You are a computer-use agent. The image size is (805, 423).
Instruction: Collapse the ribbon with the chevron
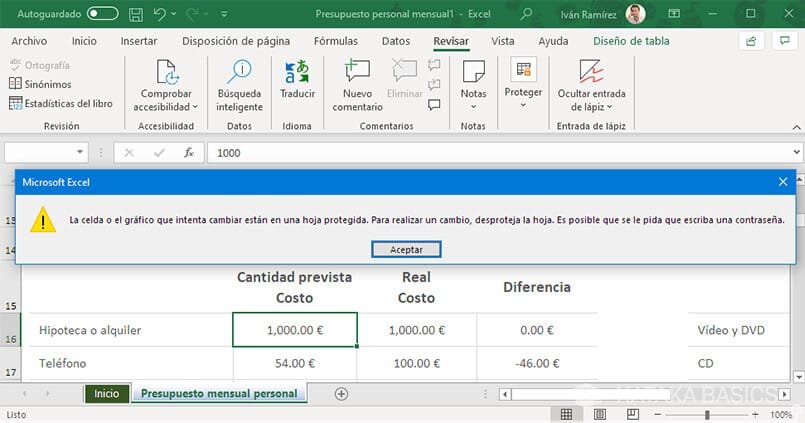pos(796,127)
